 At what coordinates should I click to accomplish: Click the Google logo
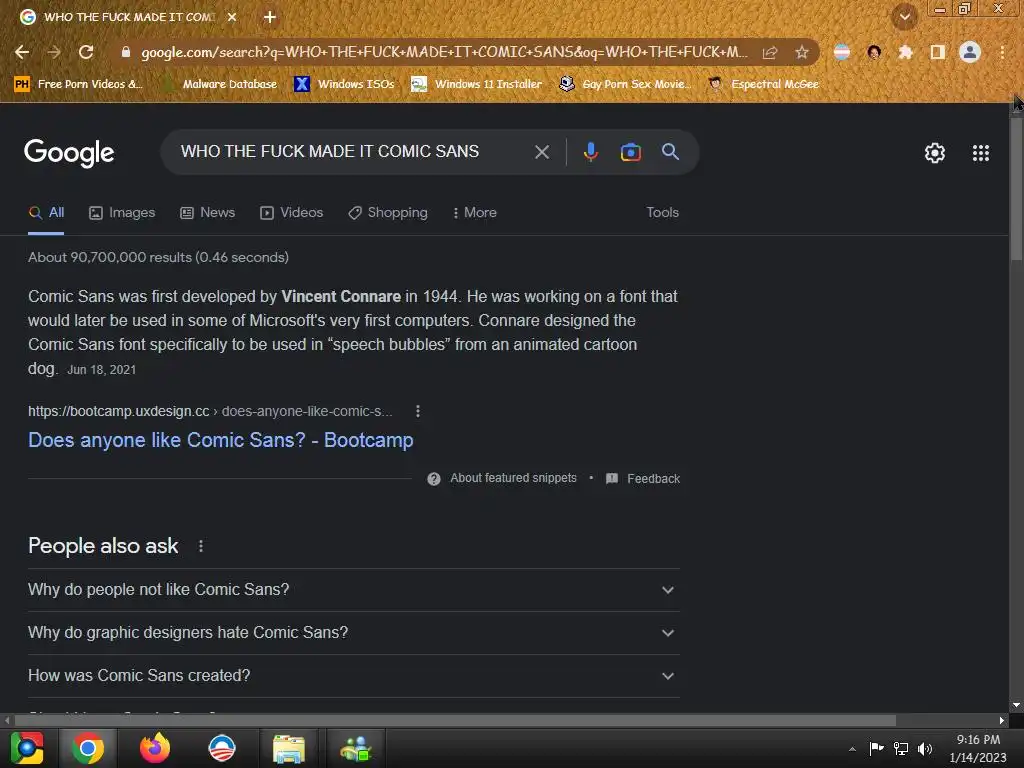69,153
